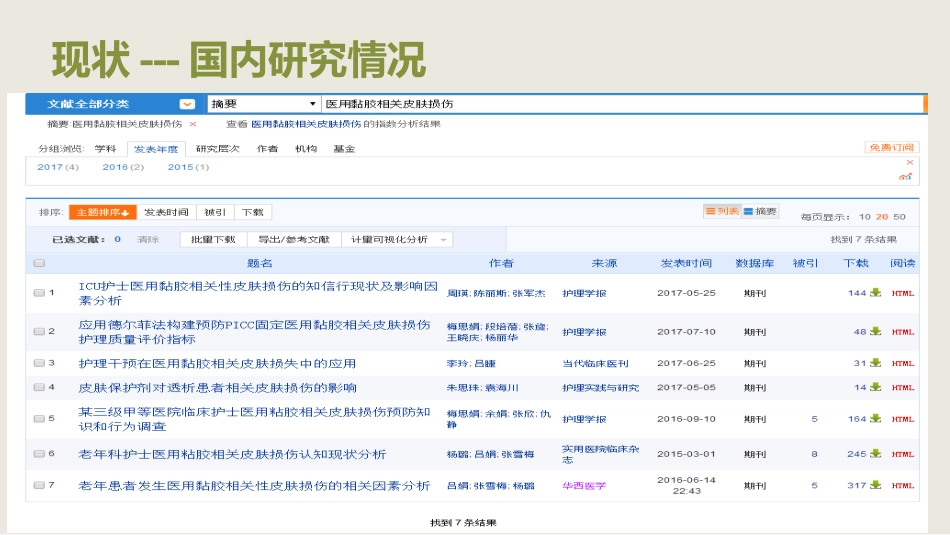The width and height of the screenshot is (950, 535).
Task: Filter results by year 2015
Action: pyautogui.click(x=188, y=167)
